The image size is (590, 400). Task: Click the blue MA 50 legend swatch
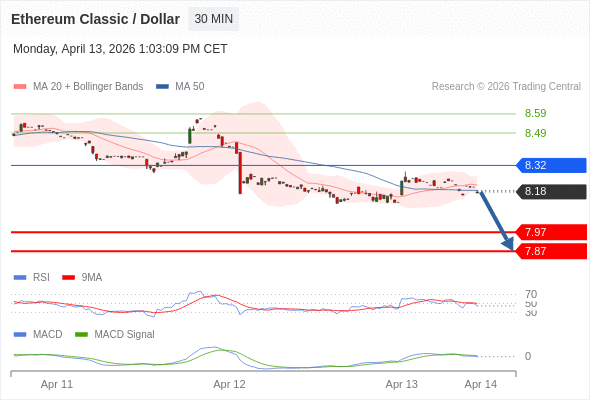(x=162, y=87)
